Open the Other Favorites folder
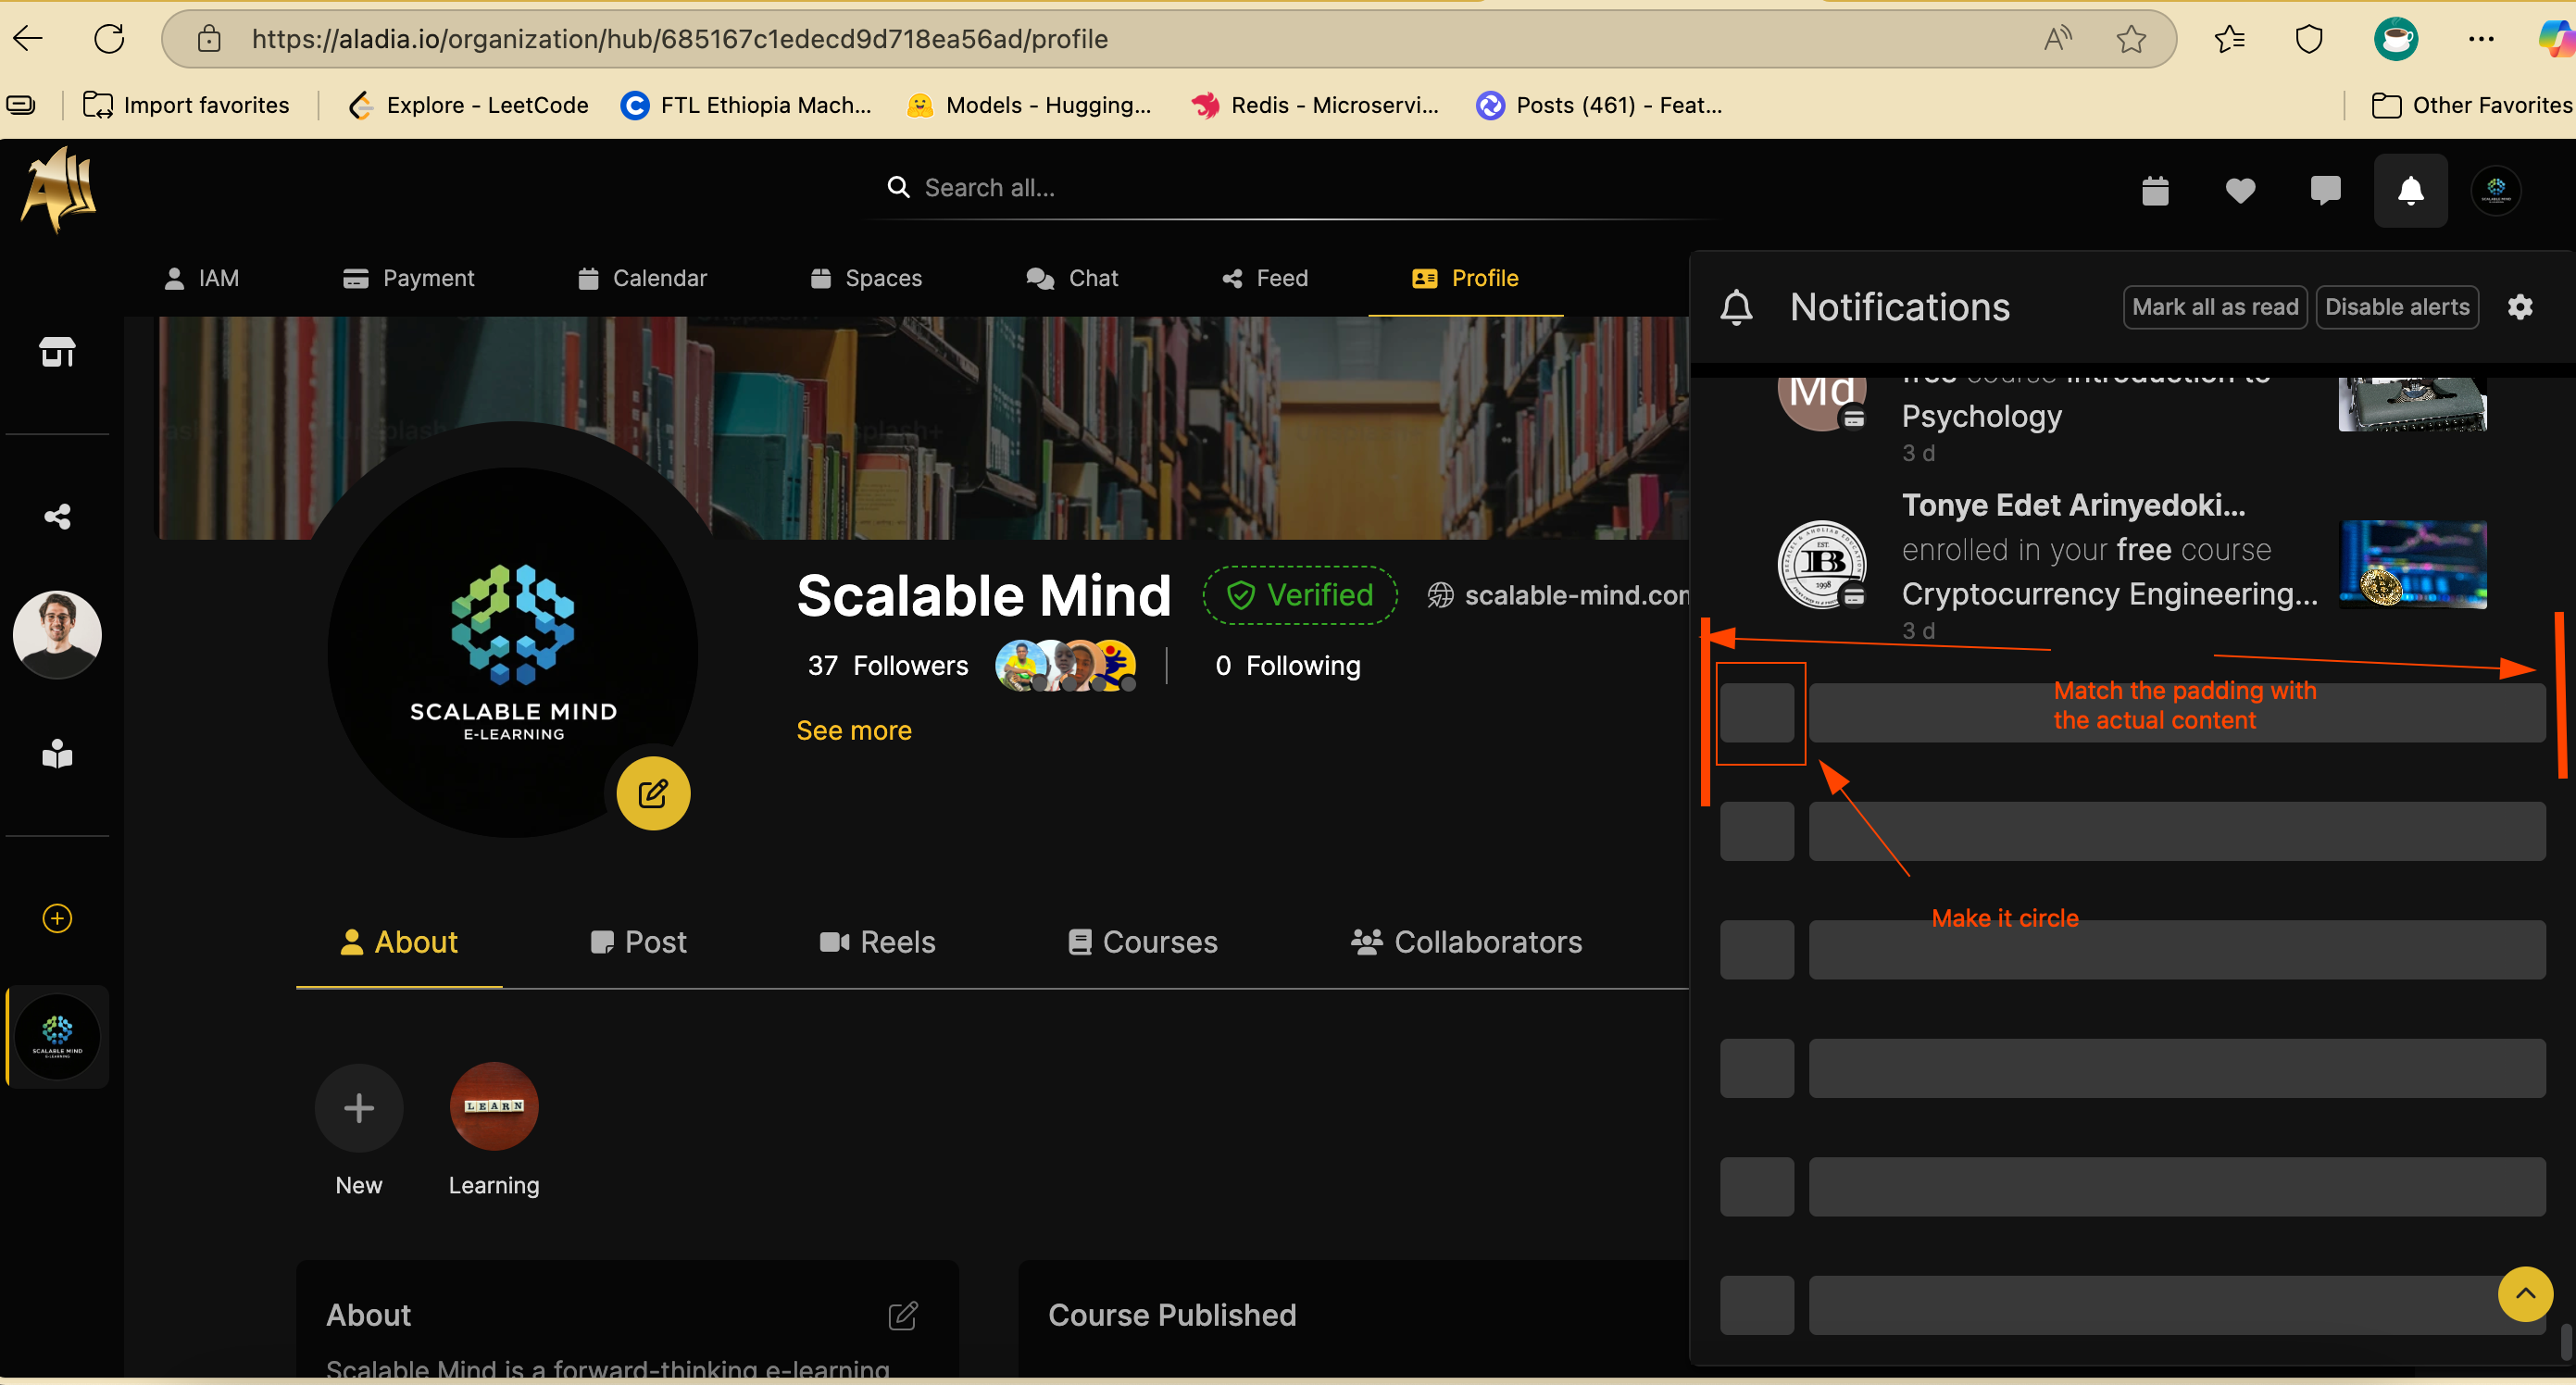 [2472, 105]
